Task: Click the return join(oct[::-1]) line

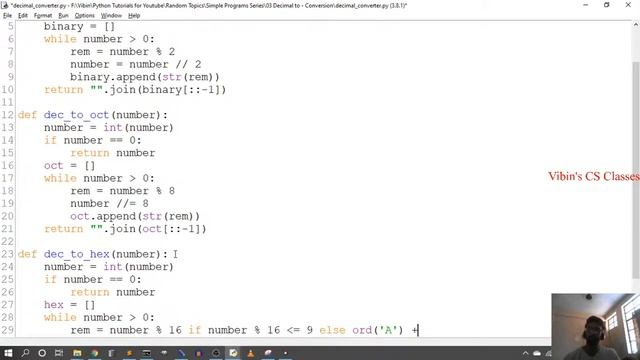Action: (125, 229)
